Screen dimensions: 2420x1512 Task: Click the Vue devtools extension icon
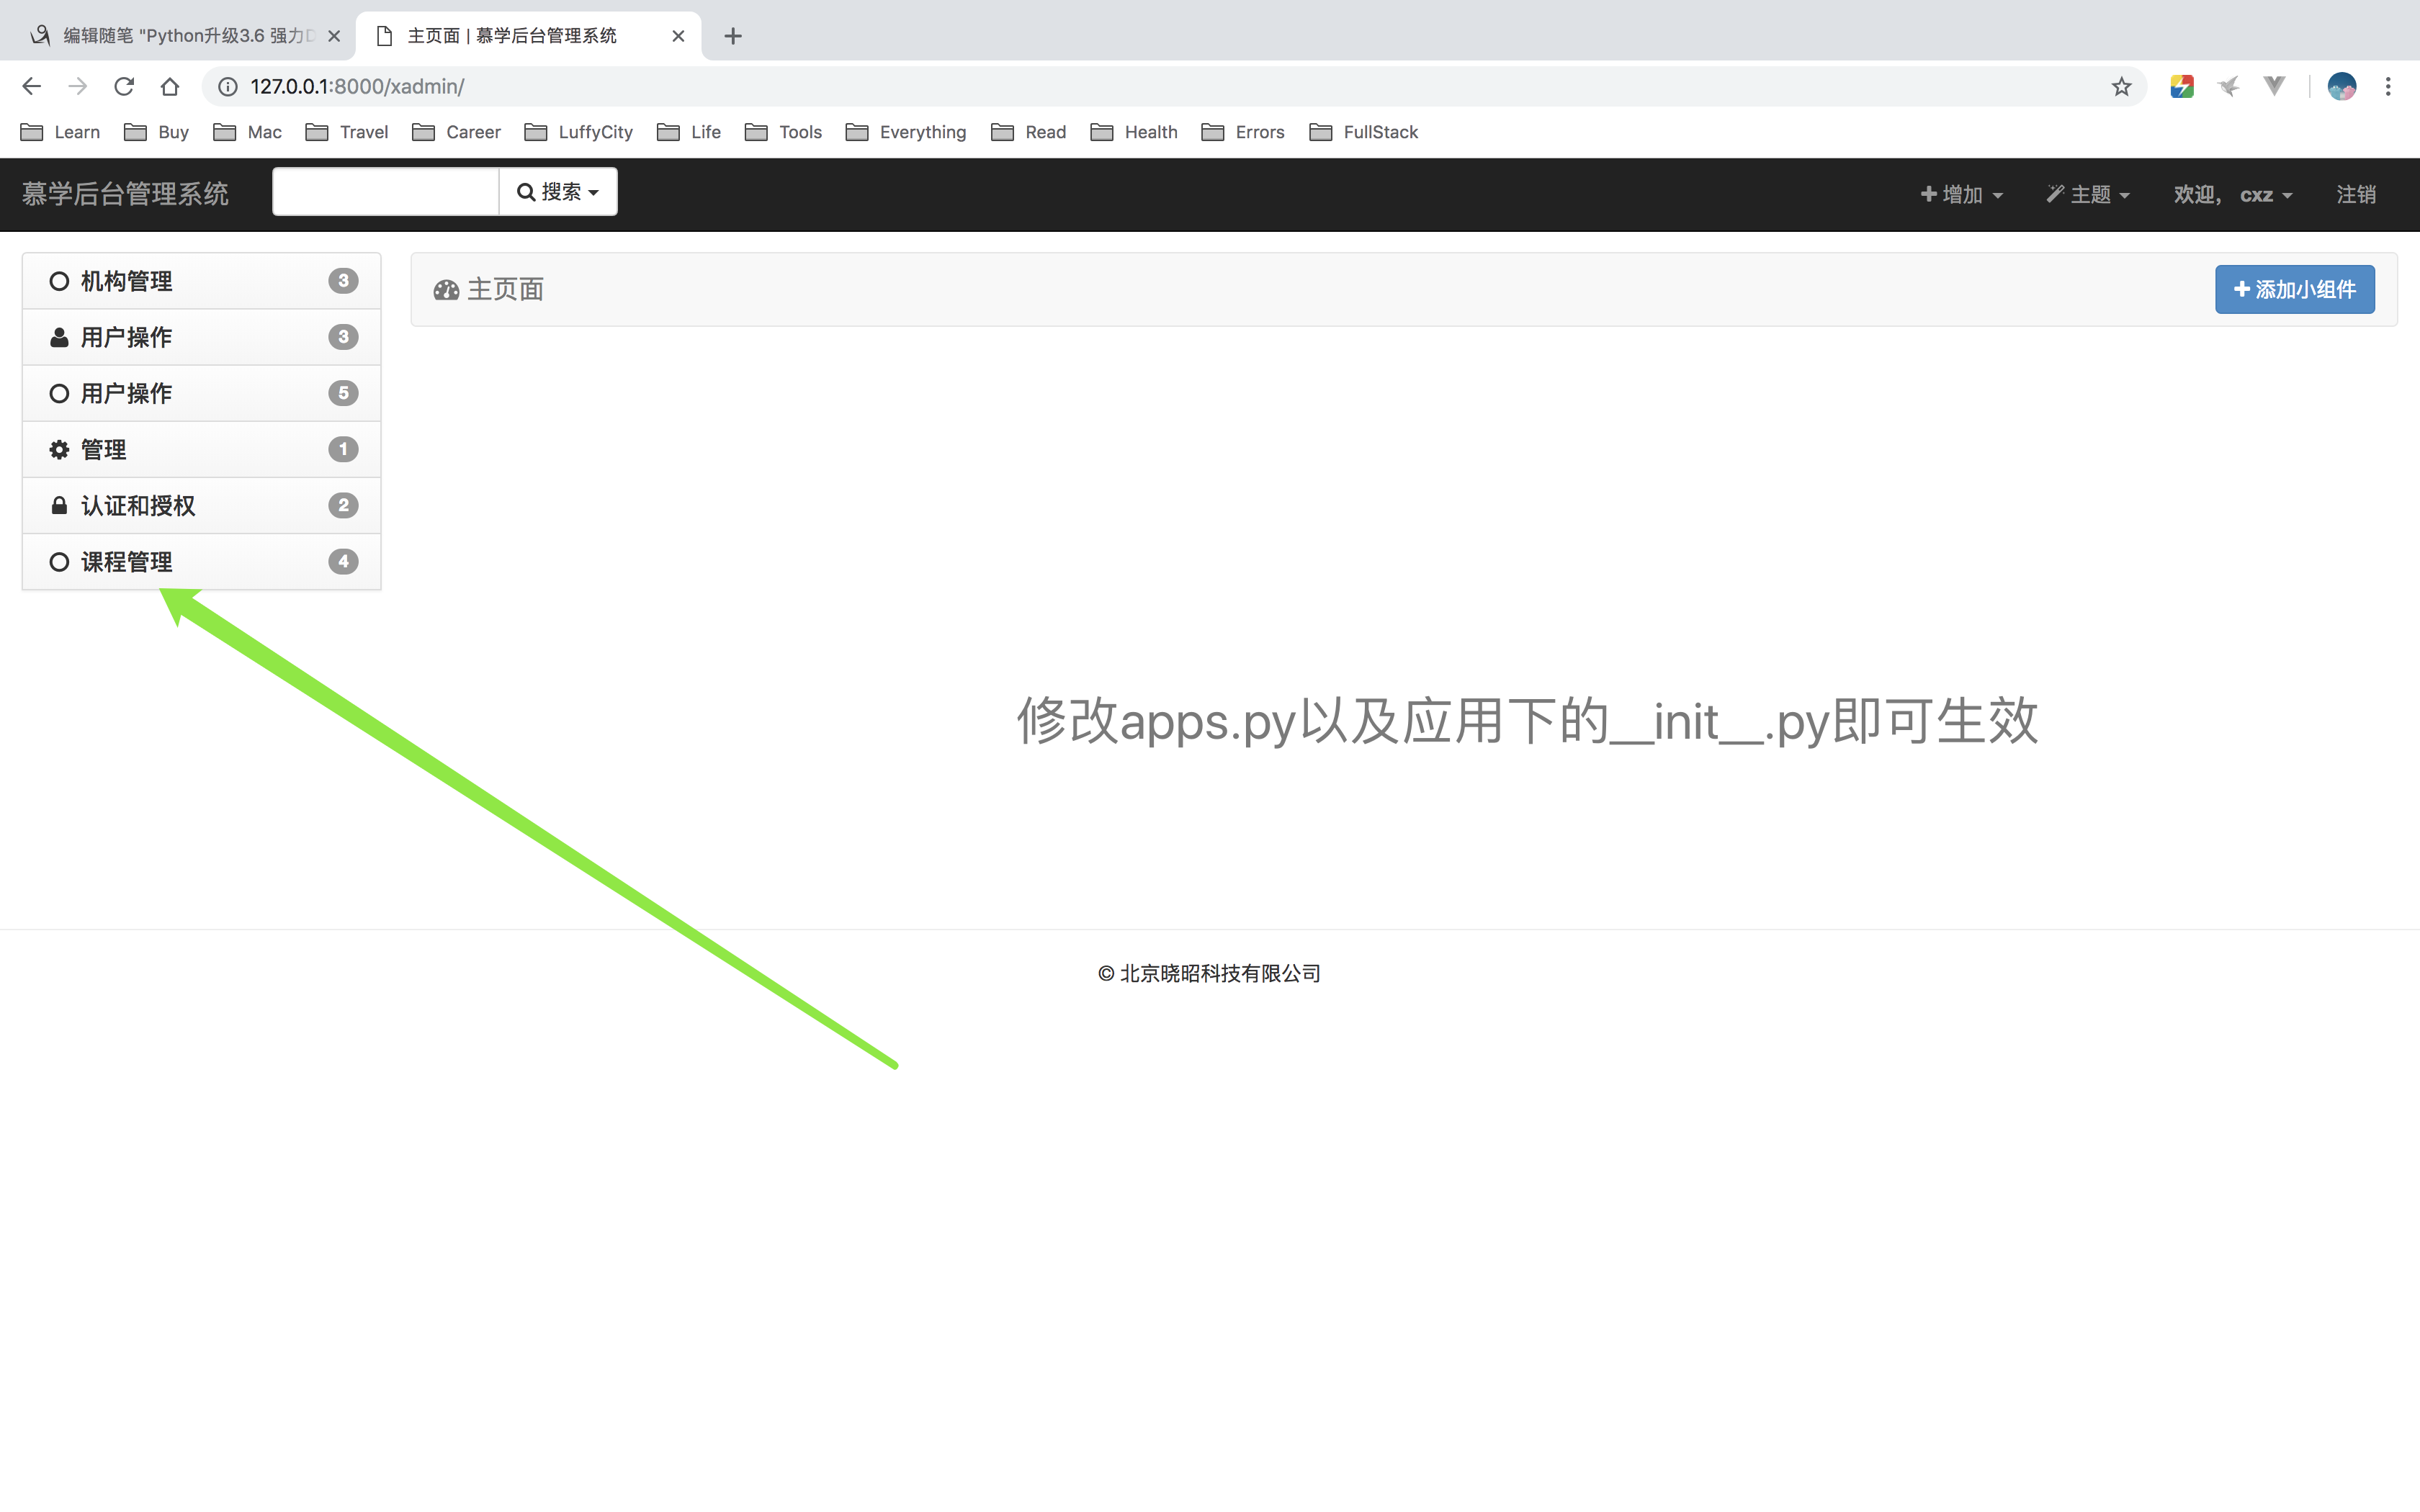click(2274, 87)
